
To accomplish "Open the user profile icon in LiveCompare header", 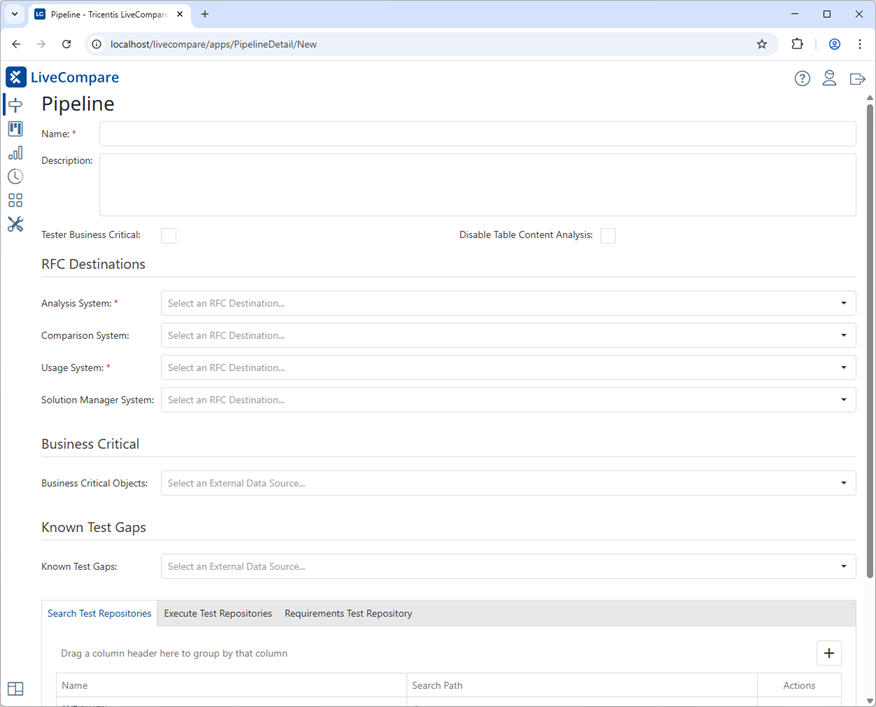I will point(830,78).
